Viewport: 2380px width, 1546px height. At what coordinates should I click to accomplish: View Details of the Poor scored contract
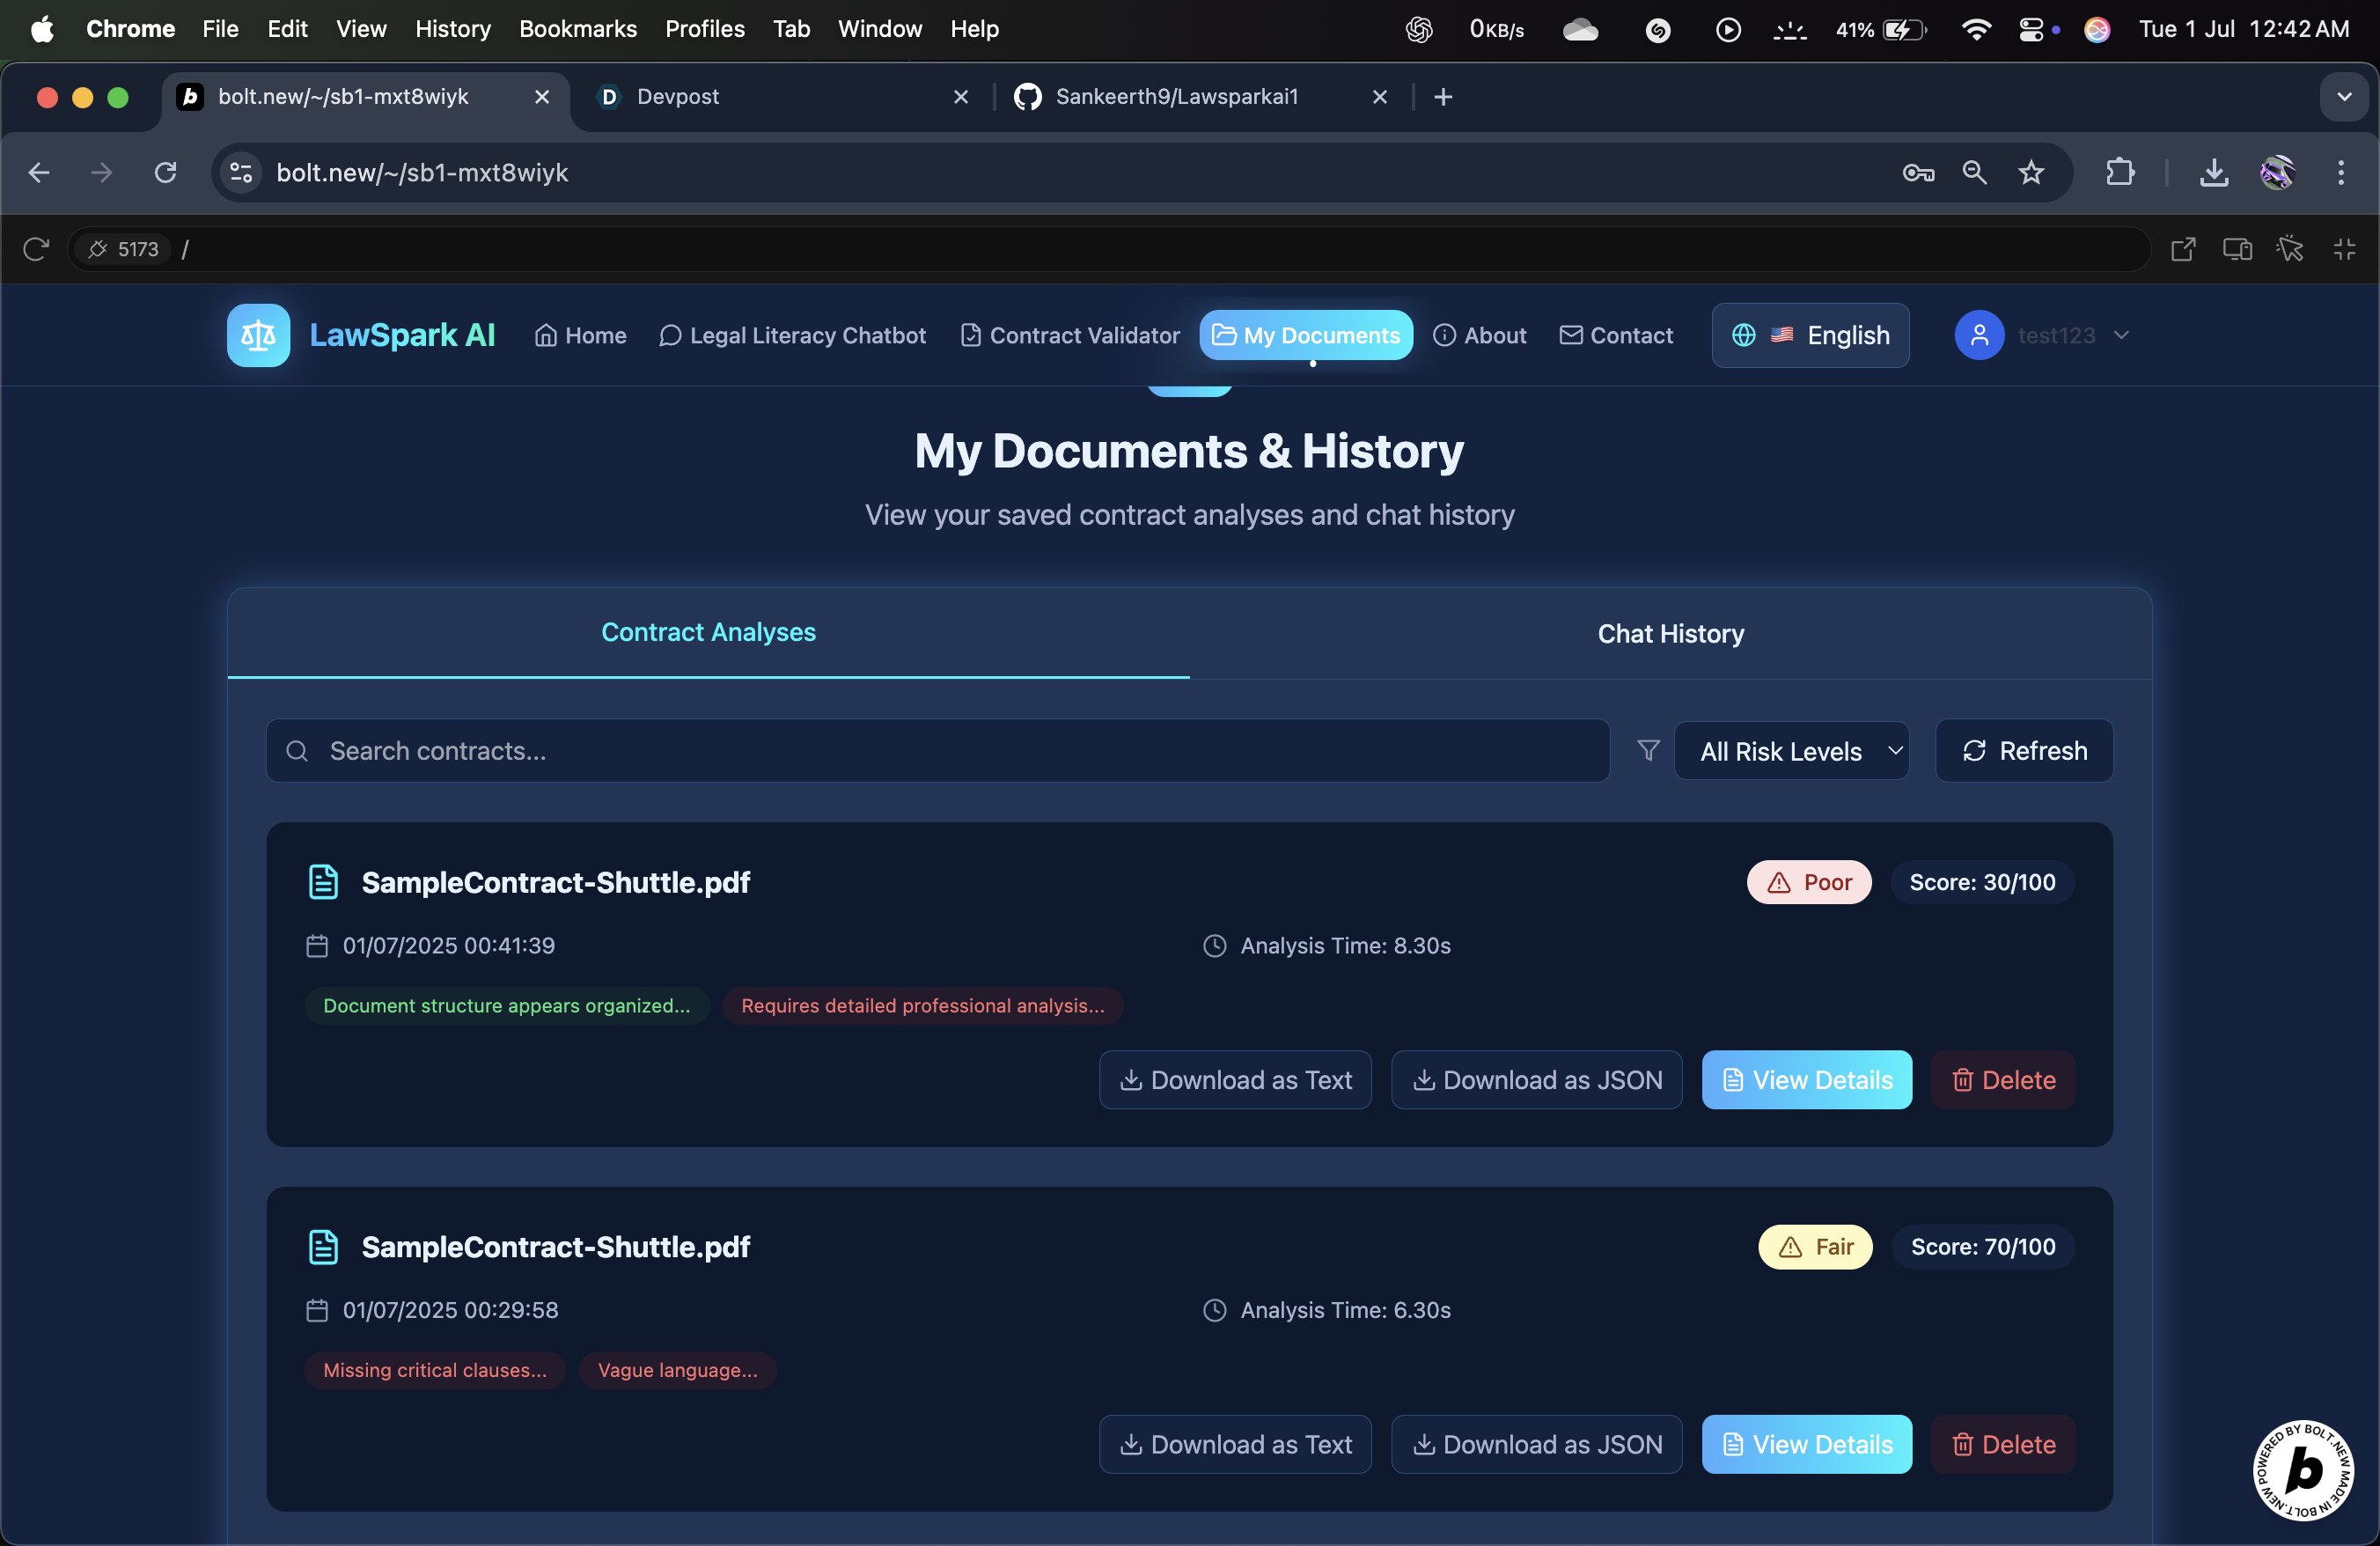tap(1806, 1080)
